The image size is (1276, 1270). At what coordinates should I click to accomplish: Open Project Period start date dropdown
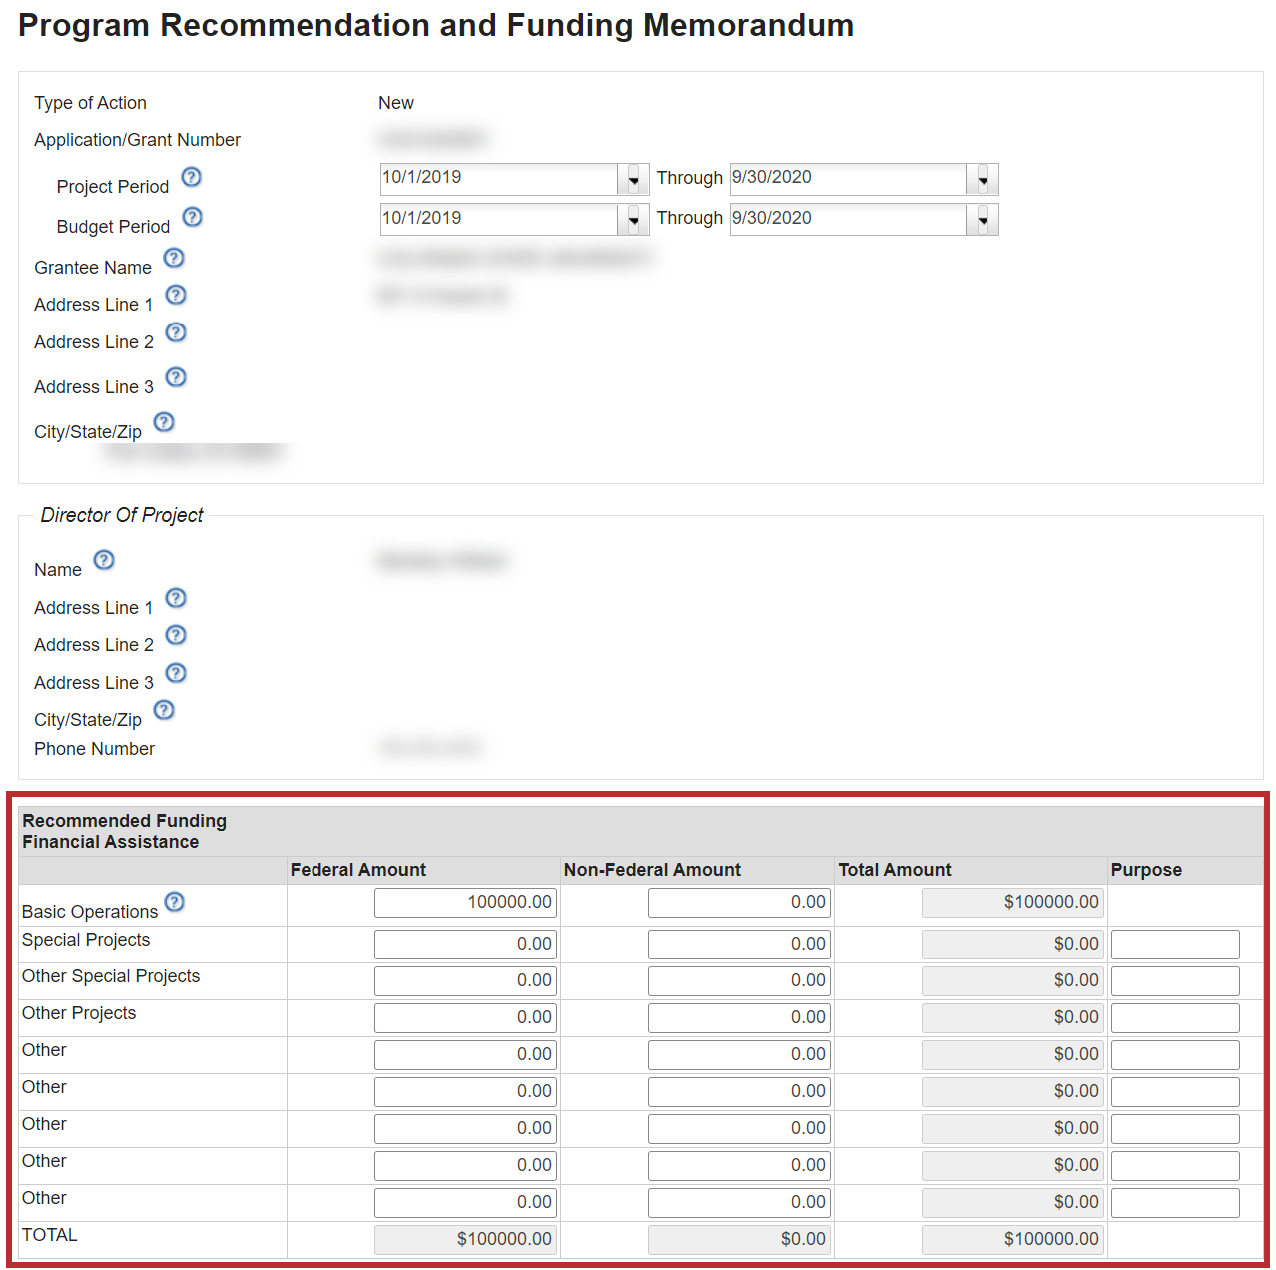click(633, 180)
